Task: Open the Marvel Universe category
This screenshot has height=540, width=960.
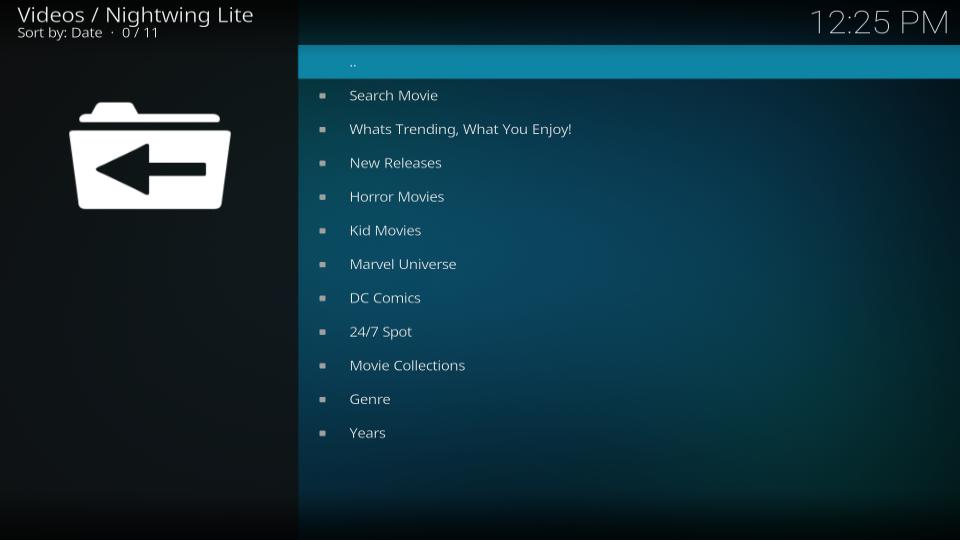Action: point(629,264)
